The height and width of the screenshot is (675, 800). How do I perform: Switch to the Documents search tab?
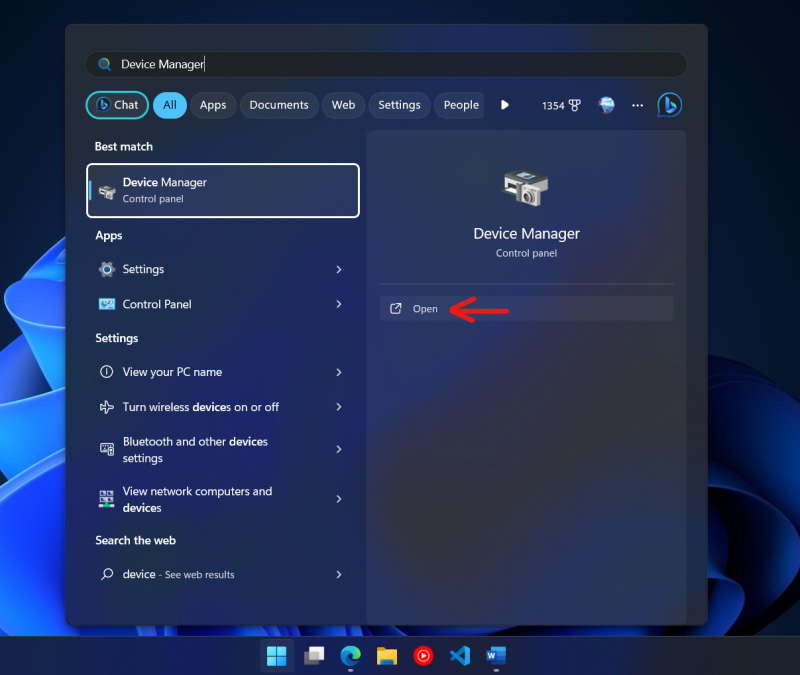279,105
